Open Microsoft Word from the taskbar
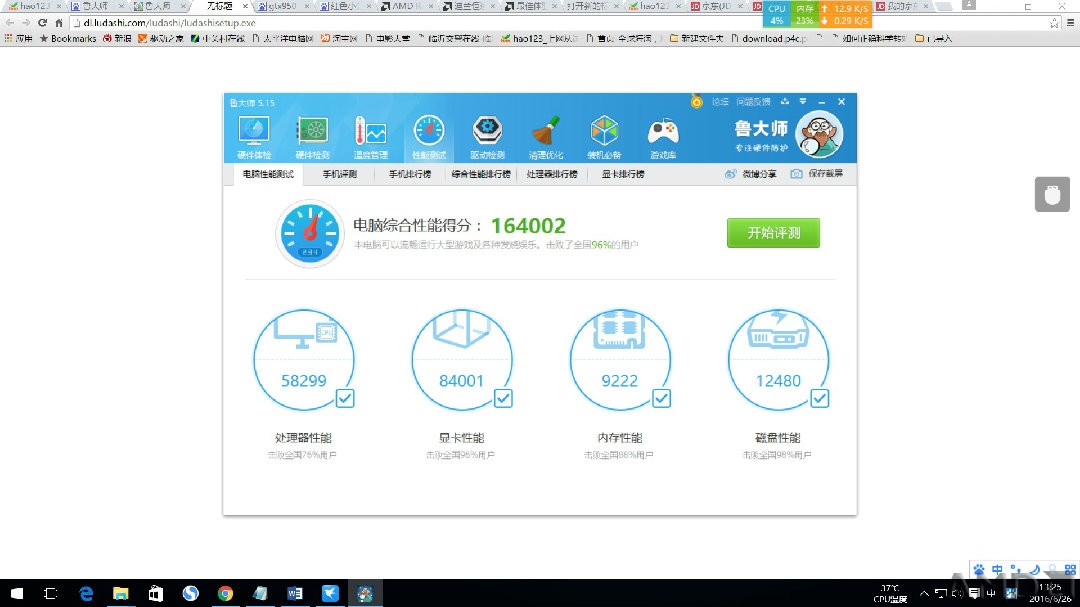The width and height of the screenshot is (1080, 607). click(295, 593)
